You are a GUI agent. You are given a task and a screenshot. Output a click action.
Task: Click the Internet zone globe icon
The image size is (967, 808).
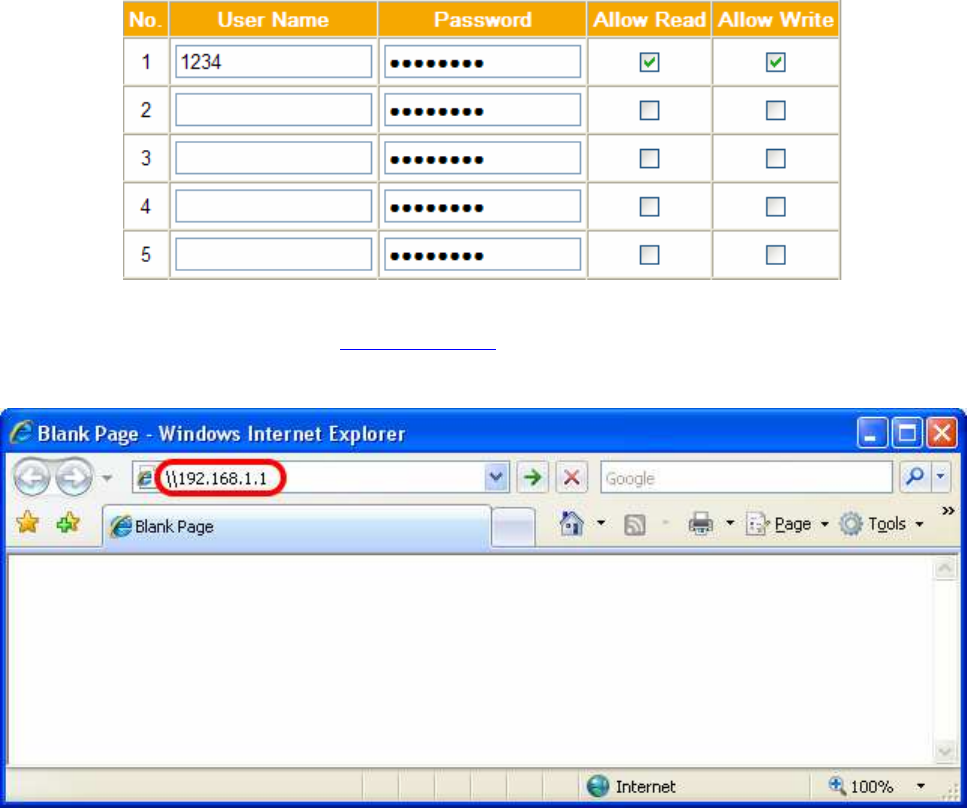pos(598,786)
